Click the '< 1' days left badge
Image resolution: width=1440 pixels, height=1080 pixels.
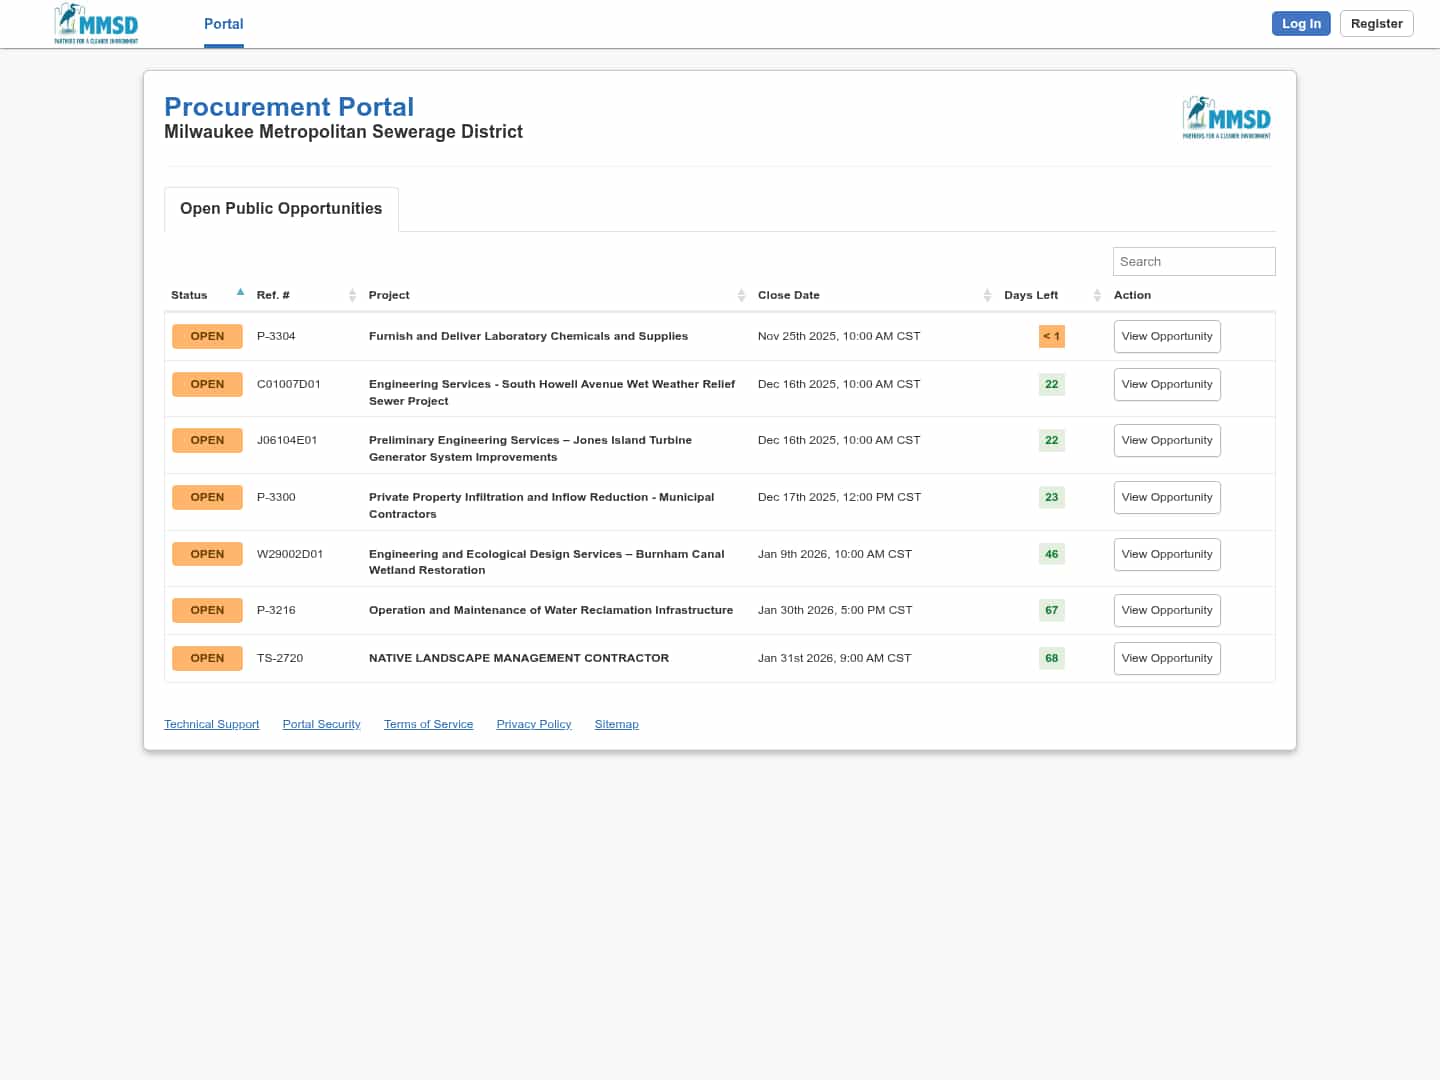coord(1051,336)
